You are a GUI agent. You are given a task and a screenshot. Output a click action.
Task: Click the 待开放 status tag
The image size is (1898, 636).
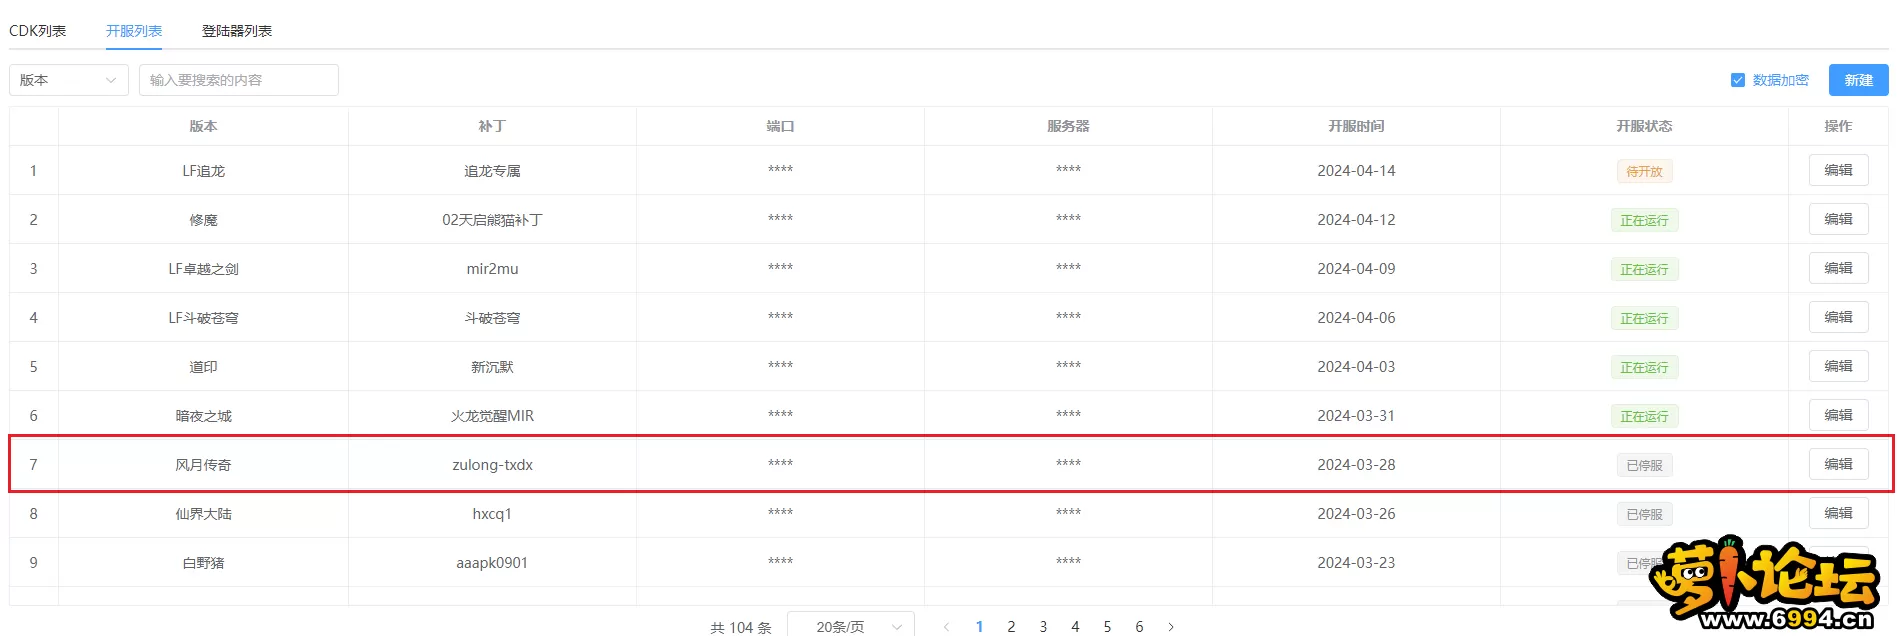click(x=1645, y=171)
